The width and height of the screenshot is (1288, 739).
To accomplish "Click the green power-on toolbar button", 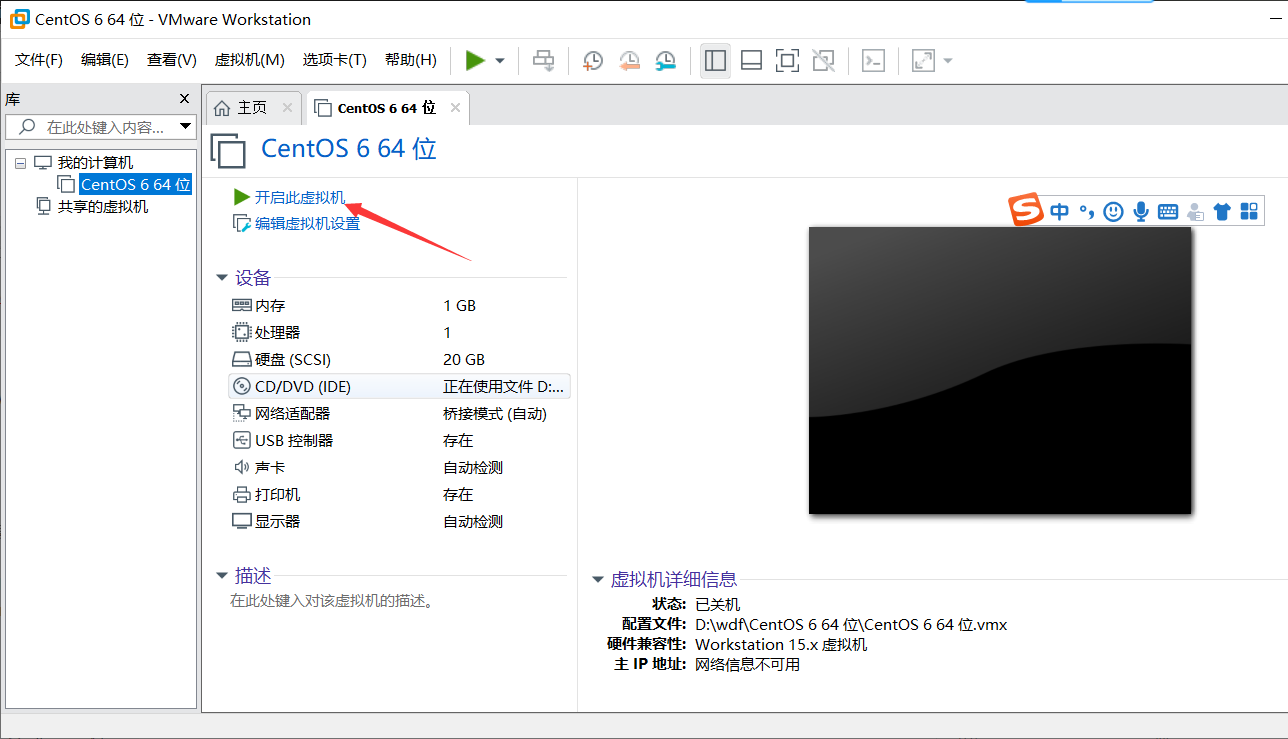I will (x=475, y=61).
